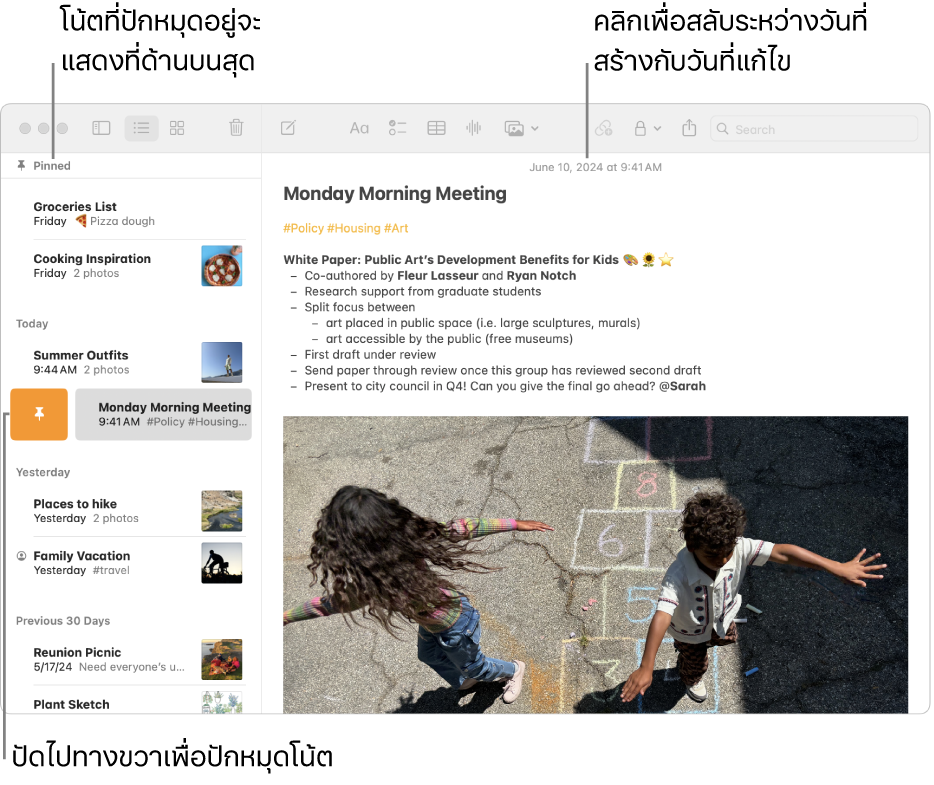Viewport: 934px width, 785px height.
Task: Expand the lock options chevron
Action: (x=658, y=128)
